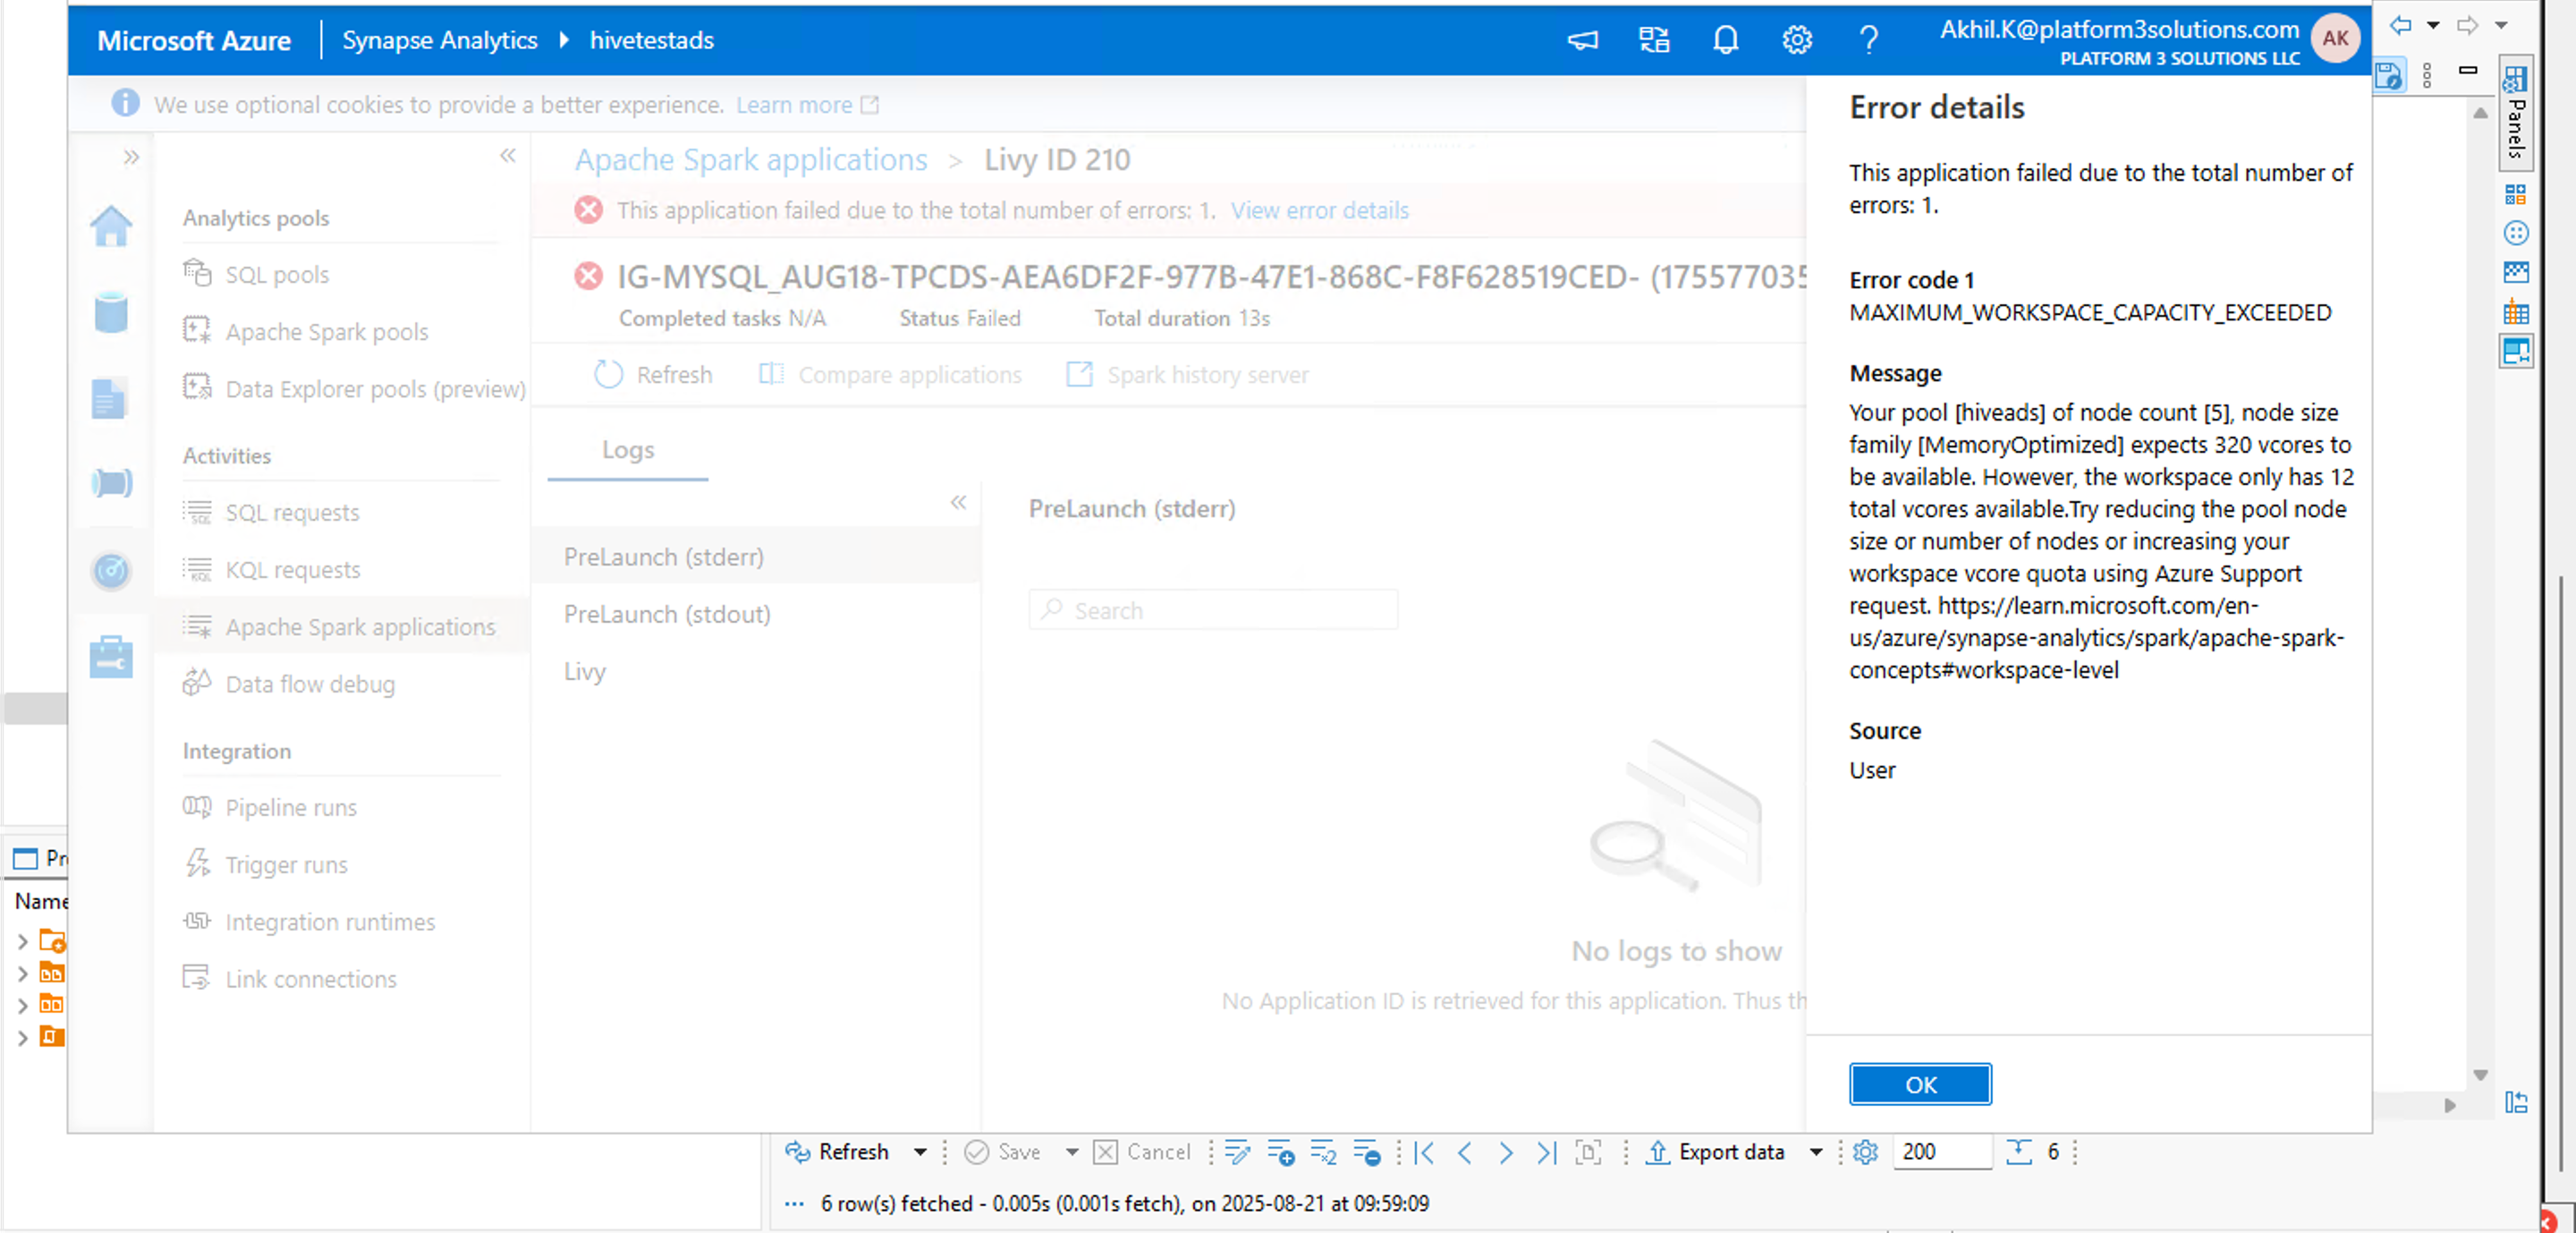Click the back navigation arrow
2576x1233 pixels.
point(2400,25)
